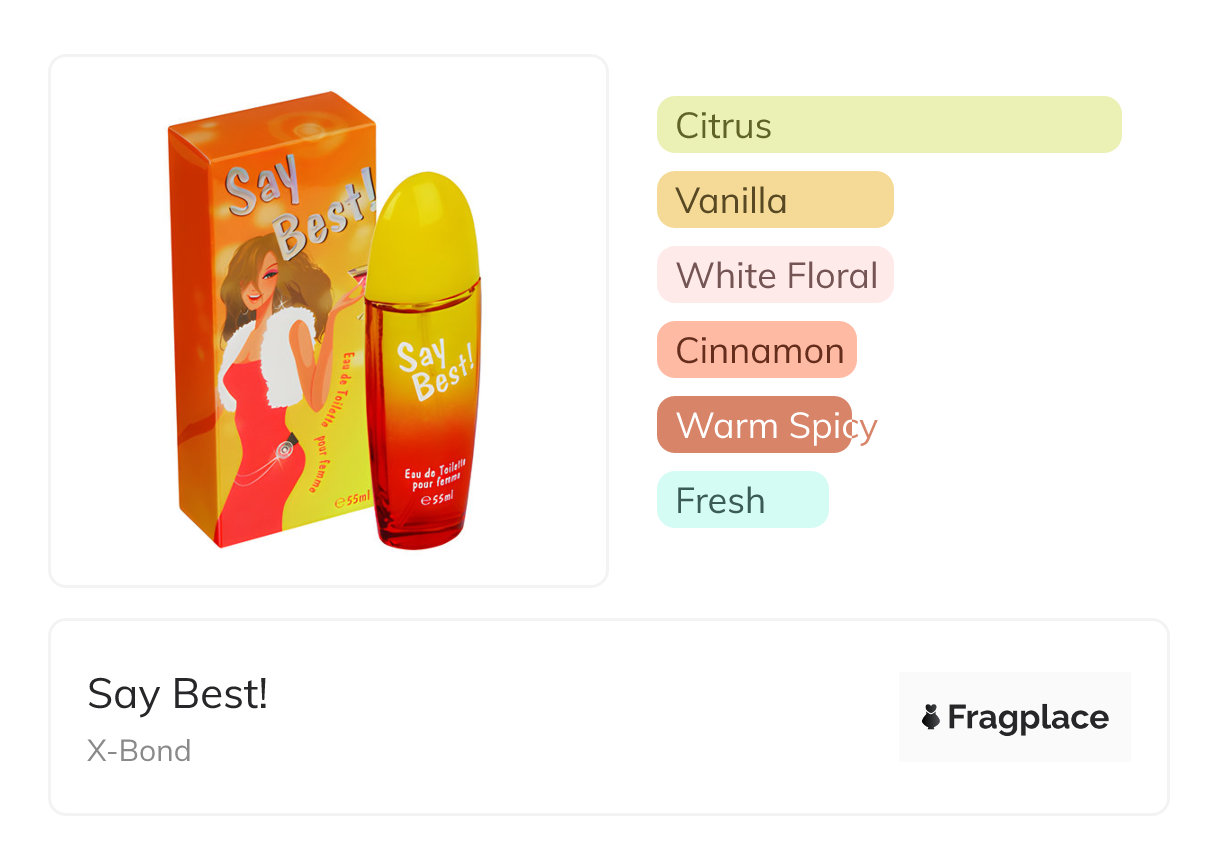
Task: Open the Say Best! fragrance title
Action: [x=177, y=693]
